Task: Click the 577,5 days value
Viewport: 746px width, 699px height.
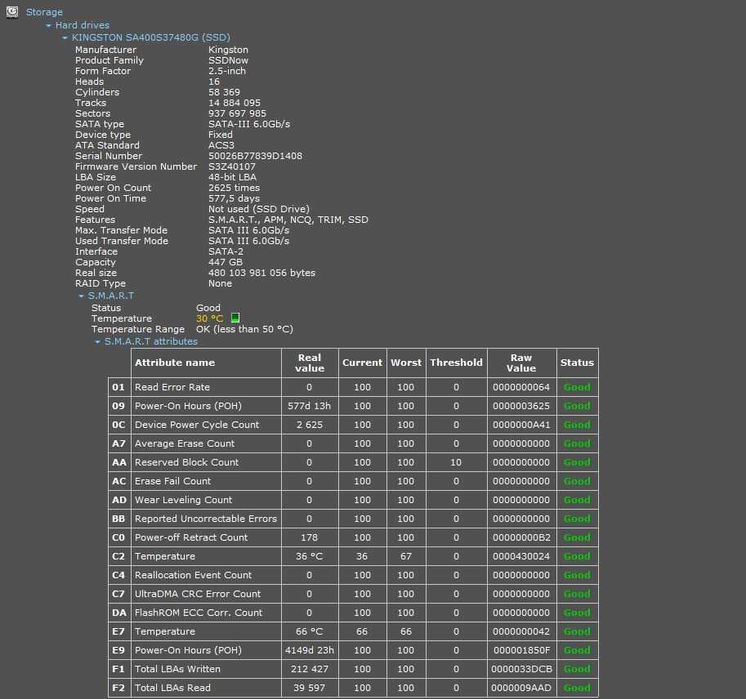Action: 234,198
